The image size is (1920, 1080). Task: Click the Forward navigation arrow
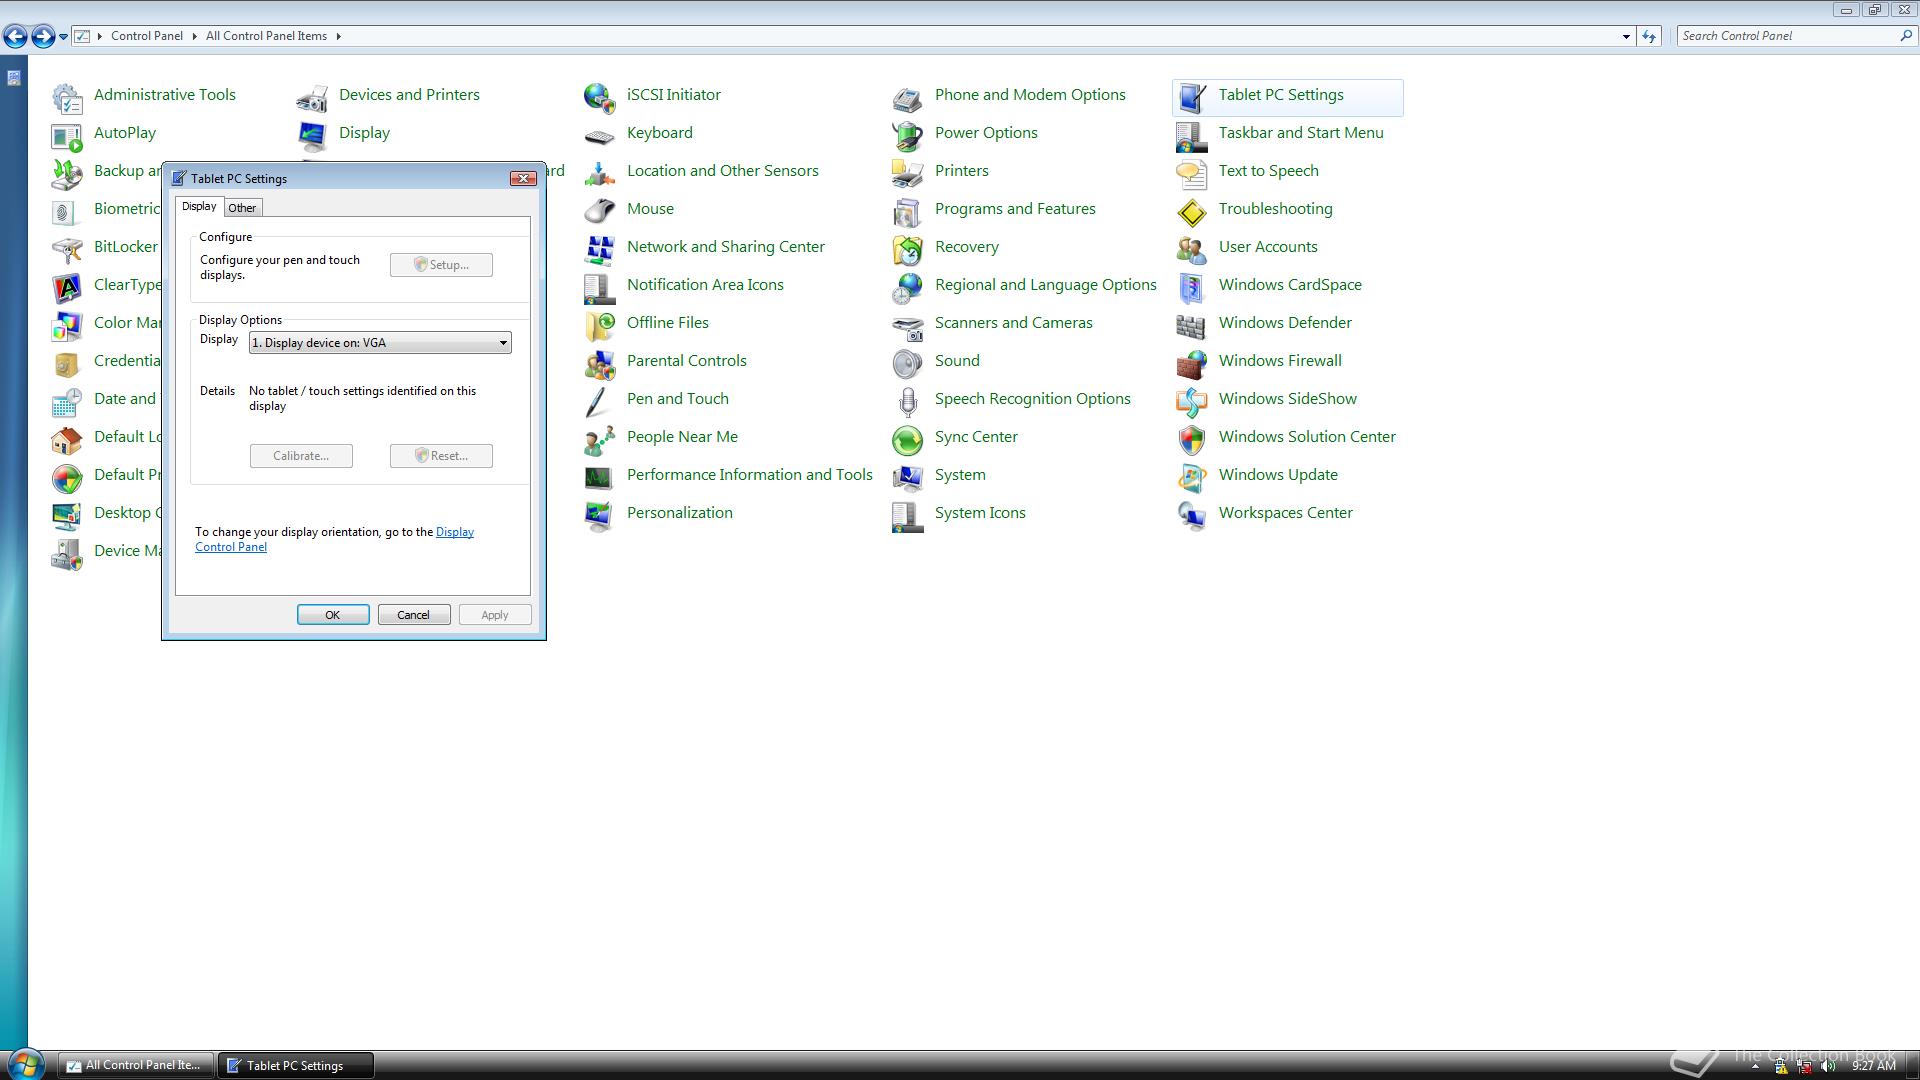[43, 37]
